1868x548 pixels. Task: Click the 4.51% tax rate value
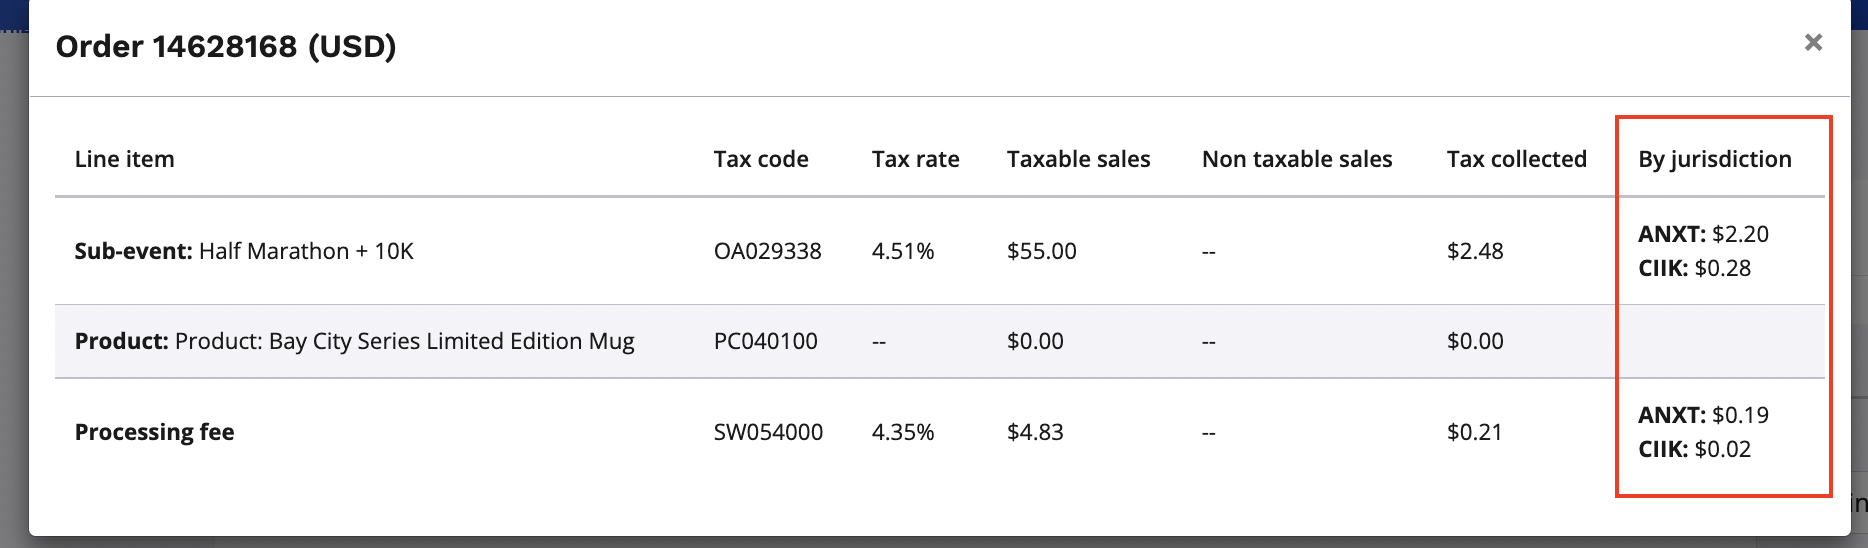[902, 251]
